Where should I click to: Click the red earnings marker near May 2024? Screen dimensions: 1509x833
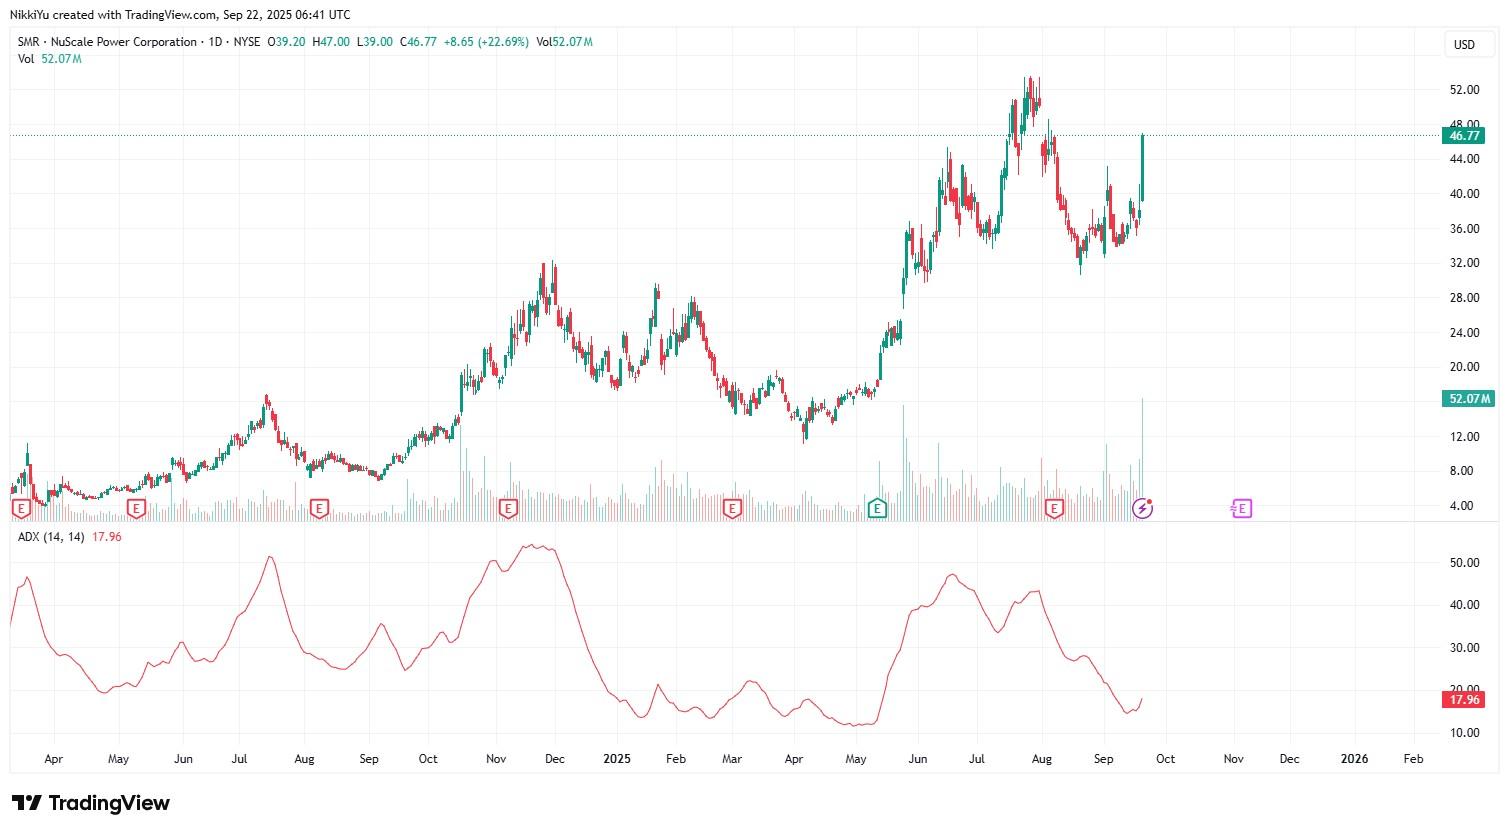coord(136,509)
